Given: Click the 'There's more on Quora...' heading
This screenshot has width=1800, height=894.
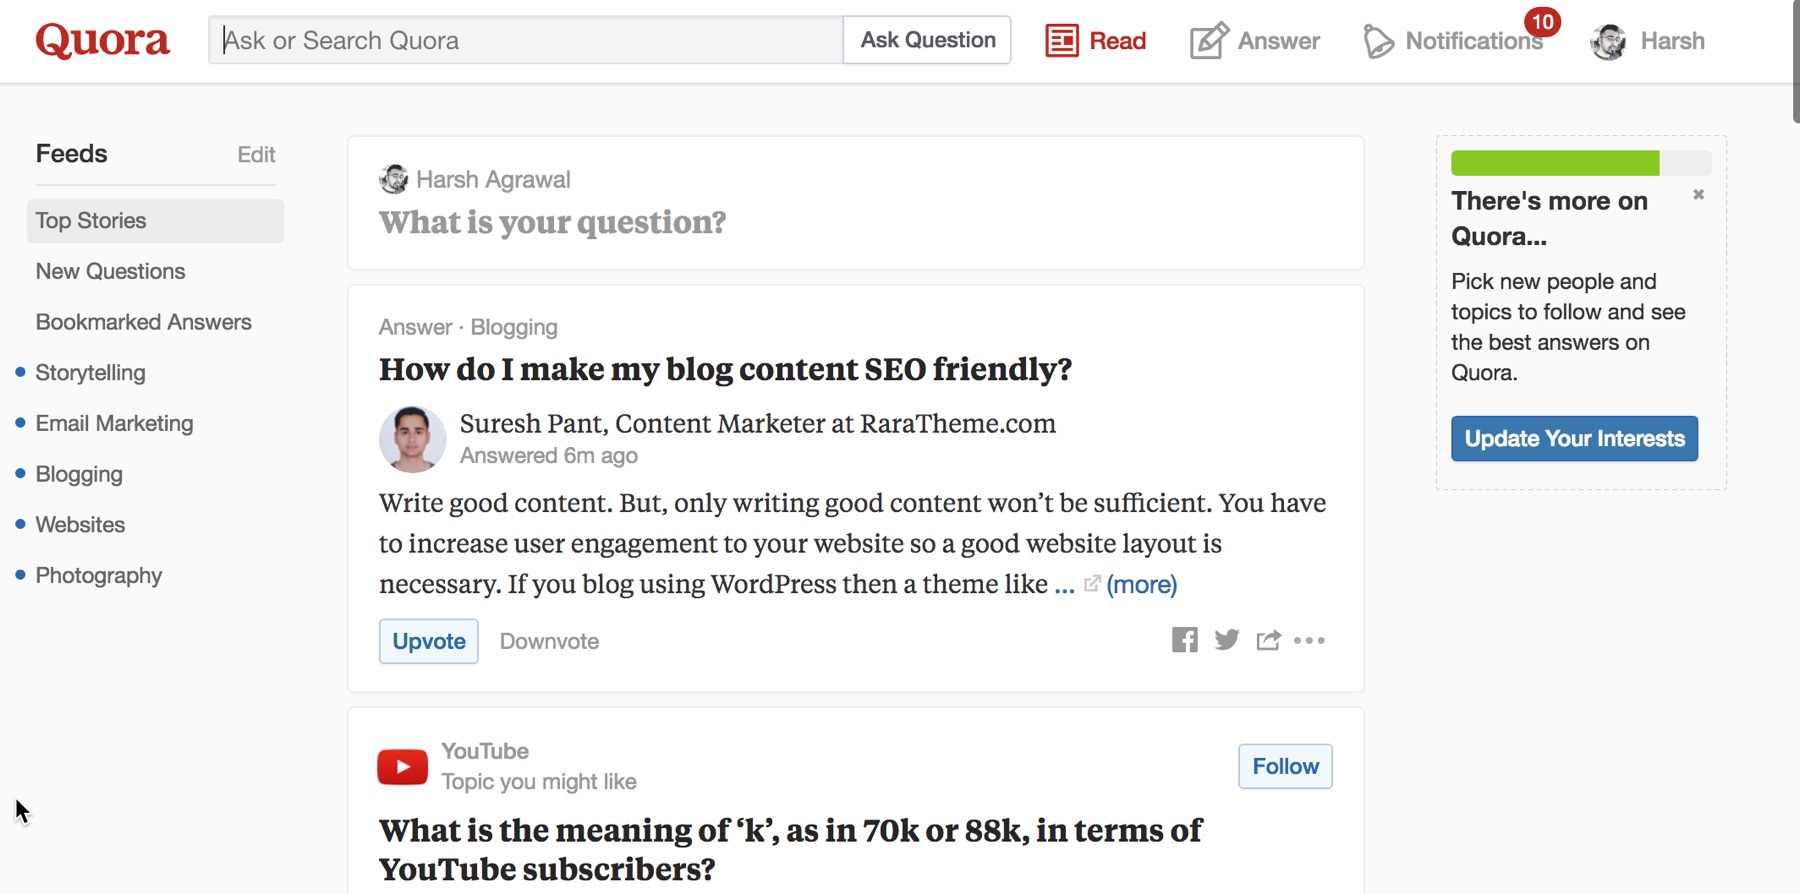Looking at the screenshot, I should 1549,218.
